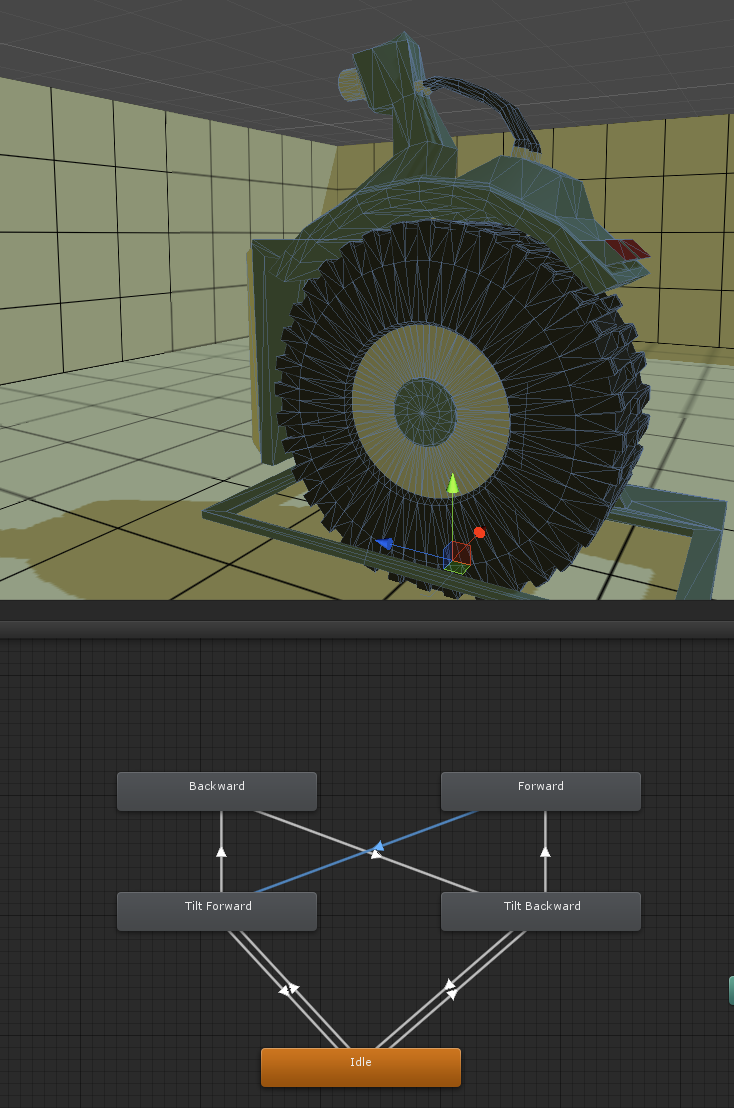Select the Backward animation state
Viewport: 734px width, 1108px height.
(x=217, y=791)
